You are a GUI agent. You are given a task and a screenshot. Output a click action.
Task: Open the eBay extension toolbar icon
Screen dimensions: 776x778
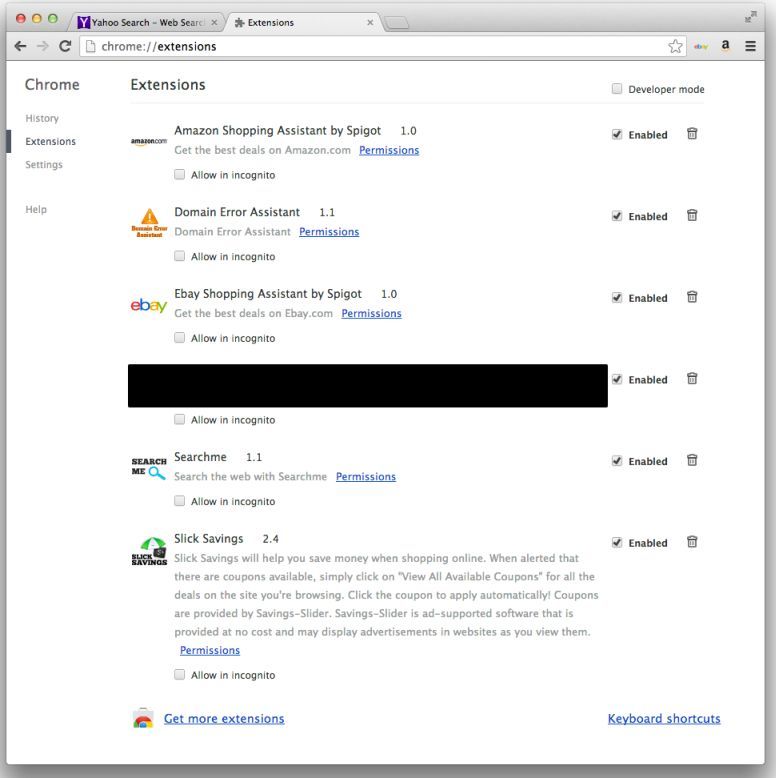click(701, 46)
